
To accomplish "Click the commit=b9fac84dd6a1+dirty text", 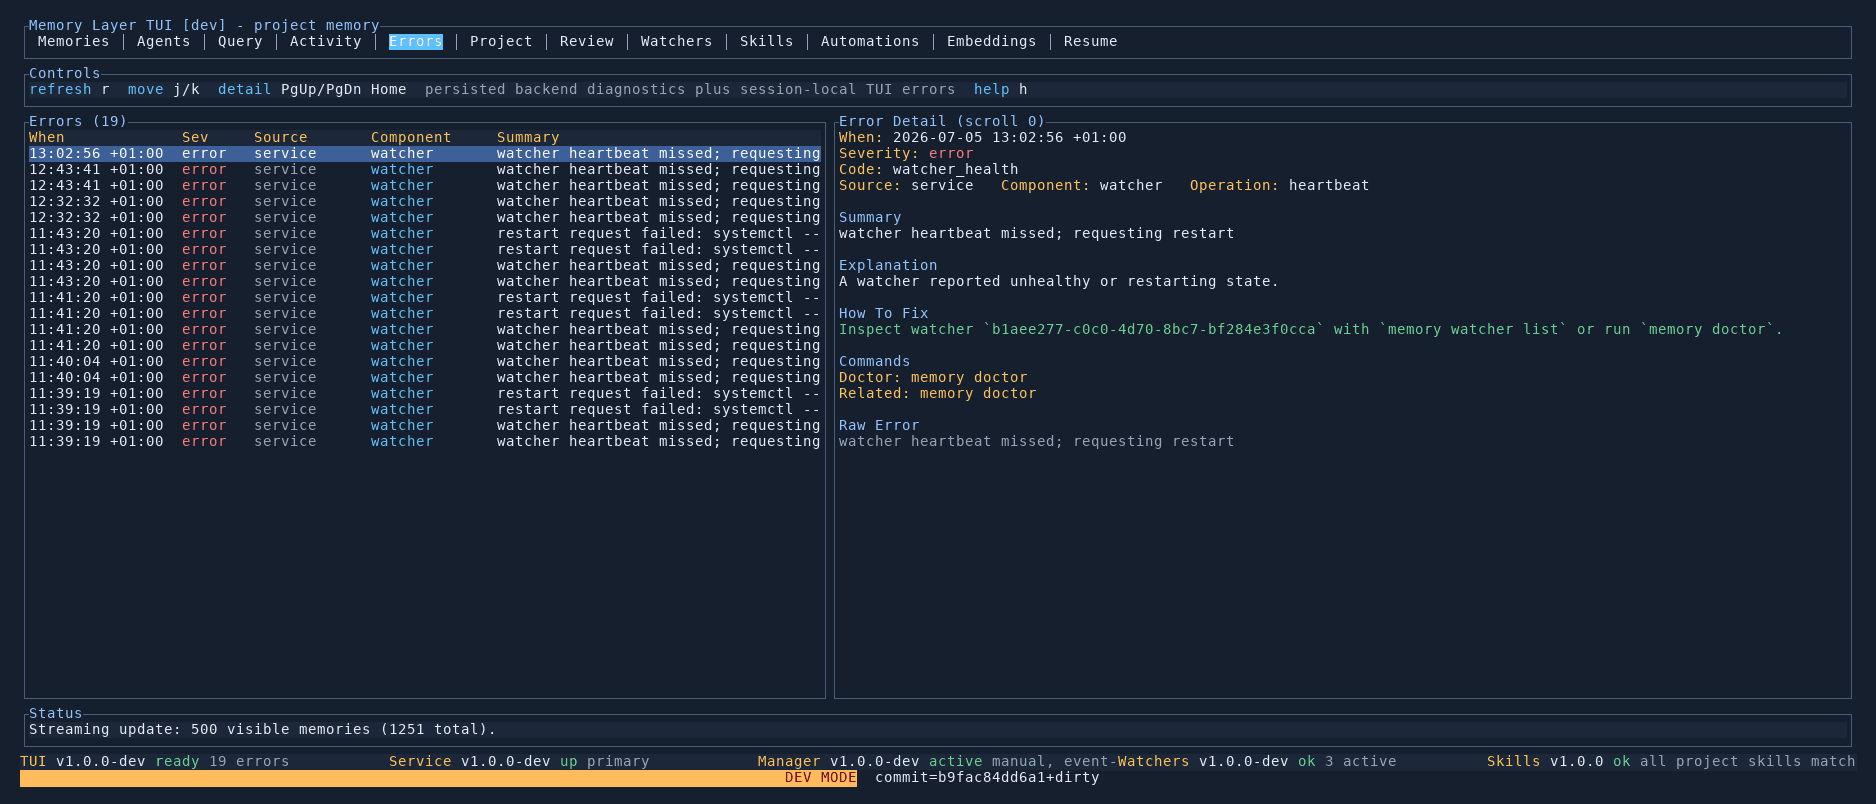I will [x=987, y=777].
